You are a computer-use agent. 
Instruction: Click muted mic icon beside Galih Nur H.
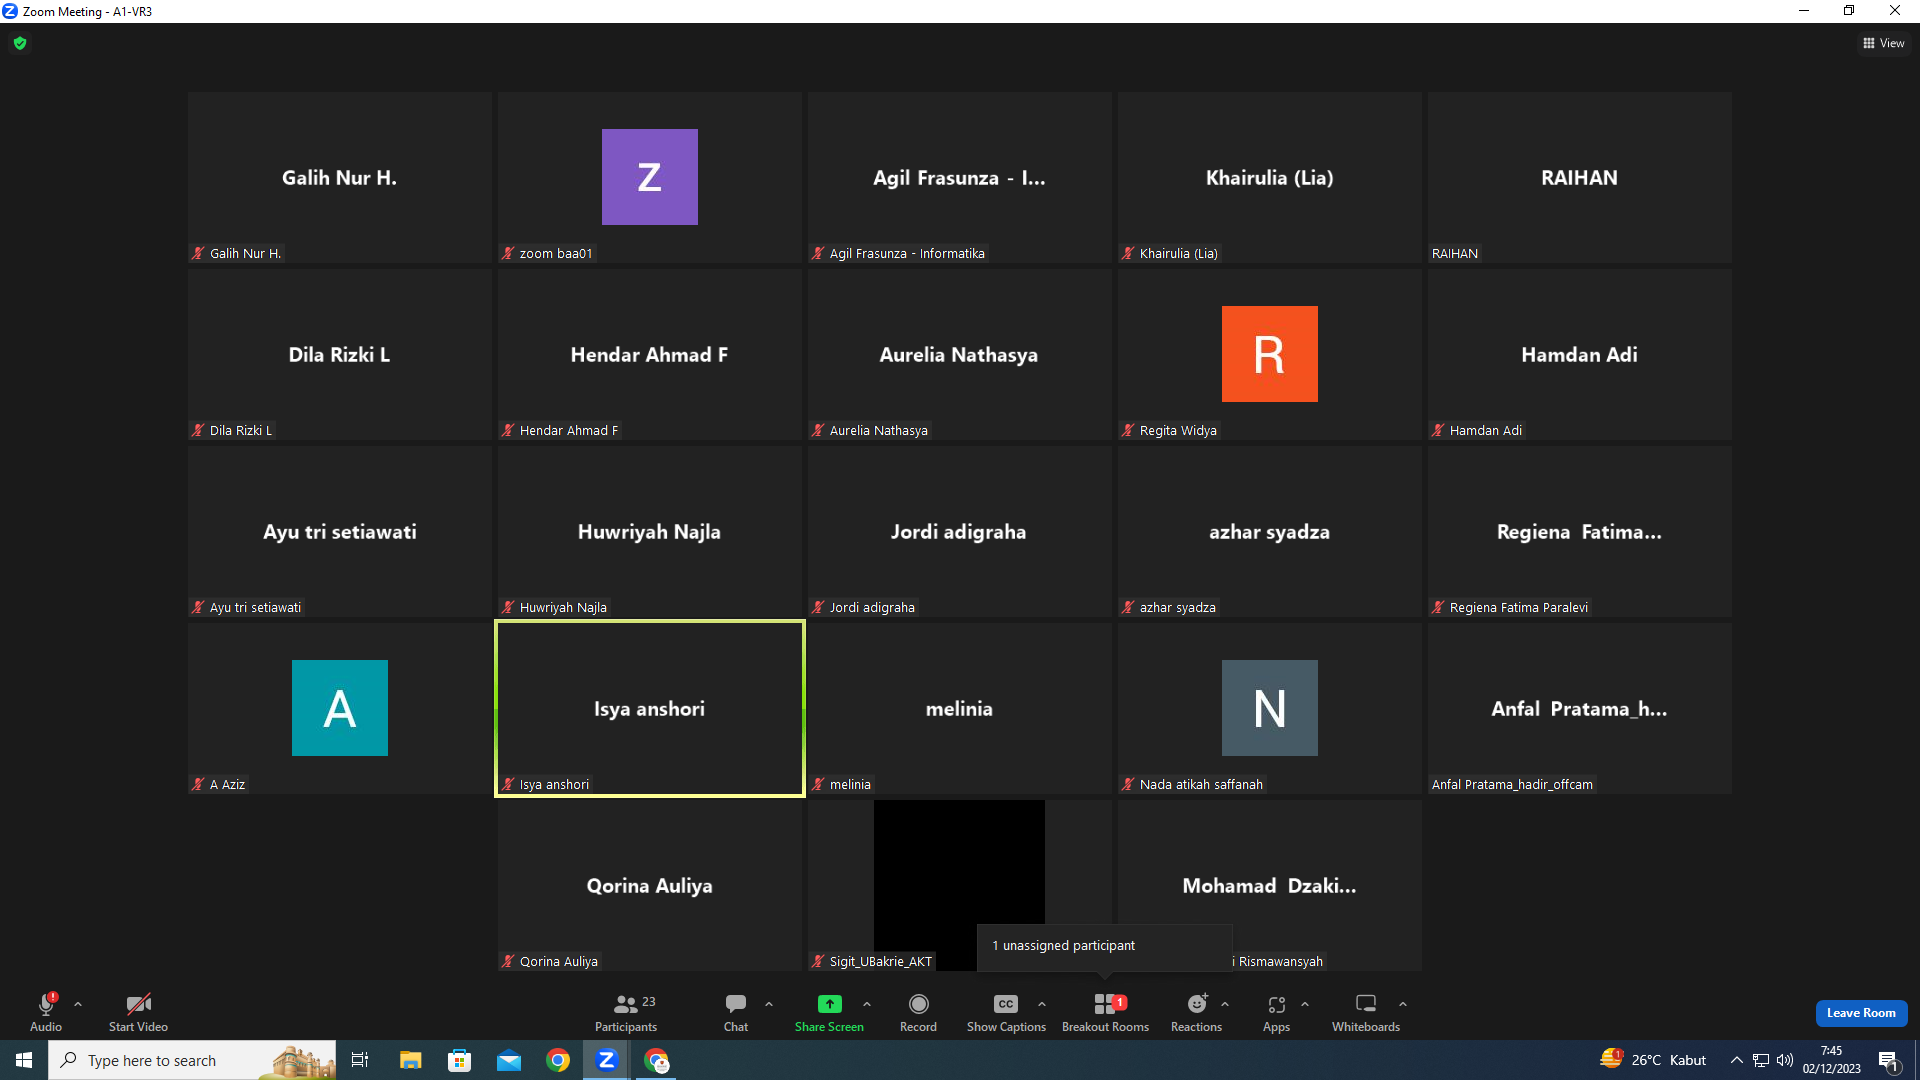[x=198, y=254]
